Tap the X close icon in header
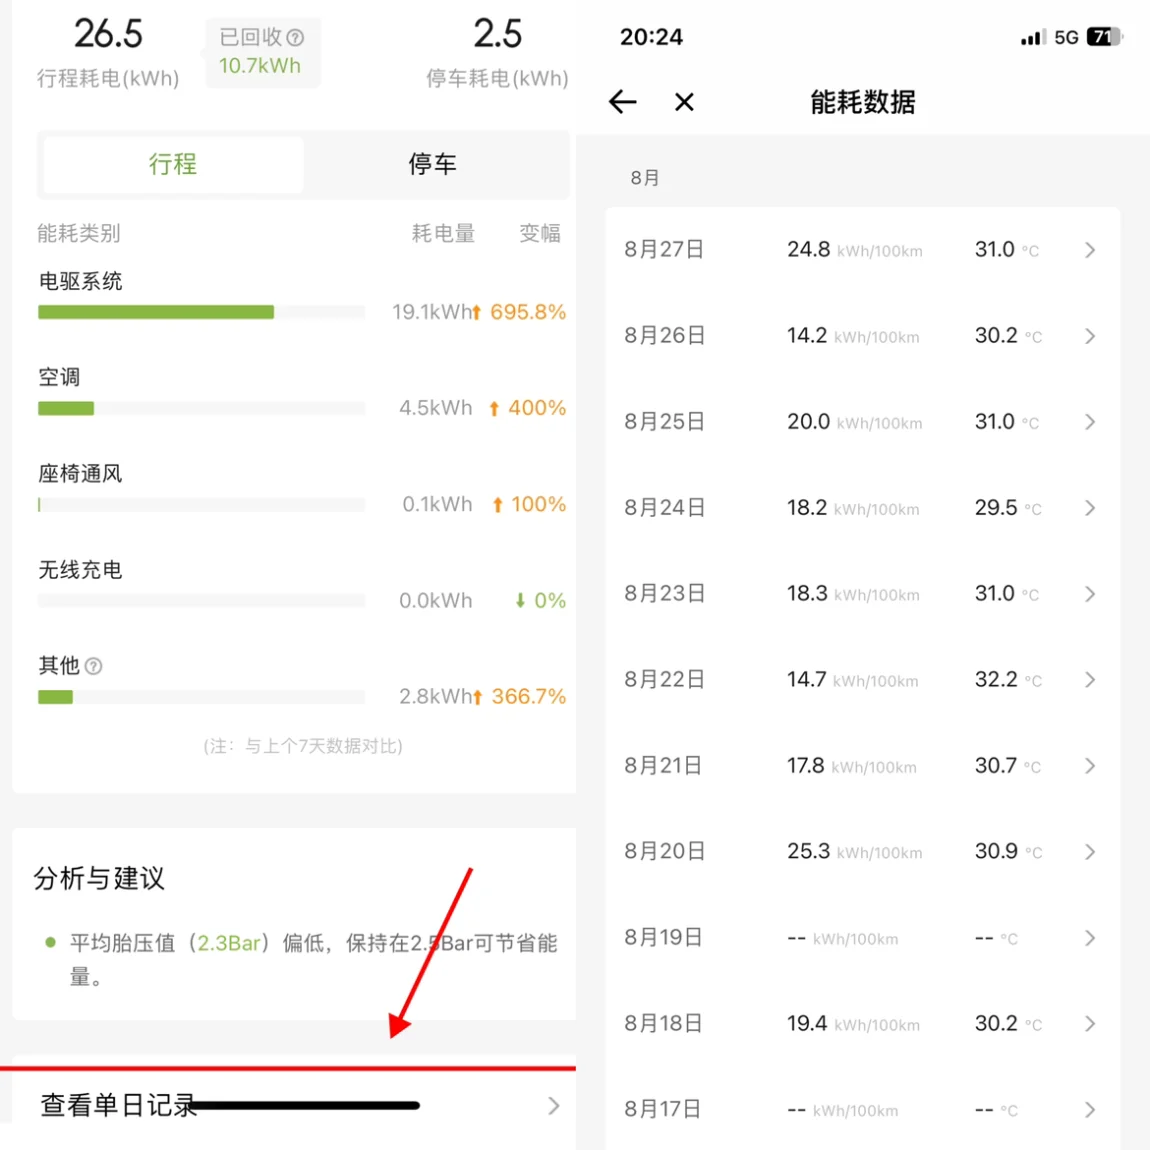The image size is (1150, 1150). click(684, 102)
